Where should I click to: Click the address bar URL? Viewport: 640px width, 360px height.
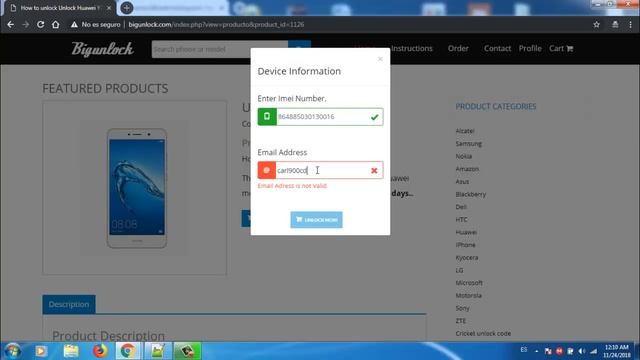(216, 24)
